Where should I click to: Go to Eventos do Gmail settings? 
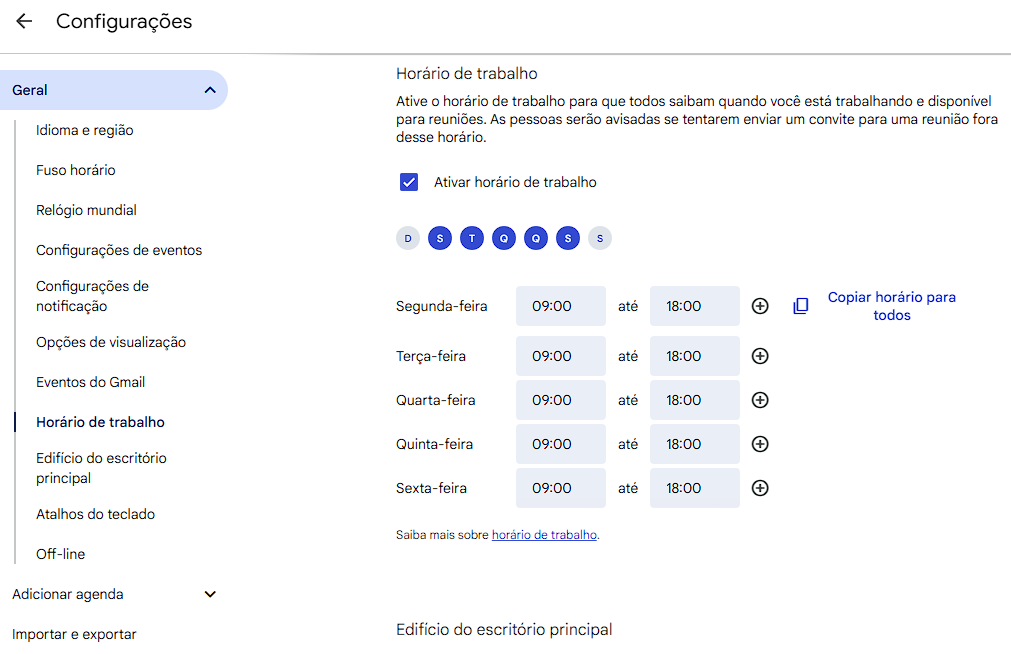click(90, 382)
